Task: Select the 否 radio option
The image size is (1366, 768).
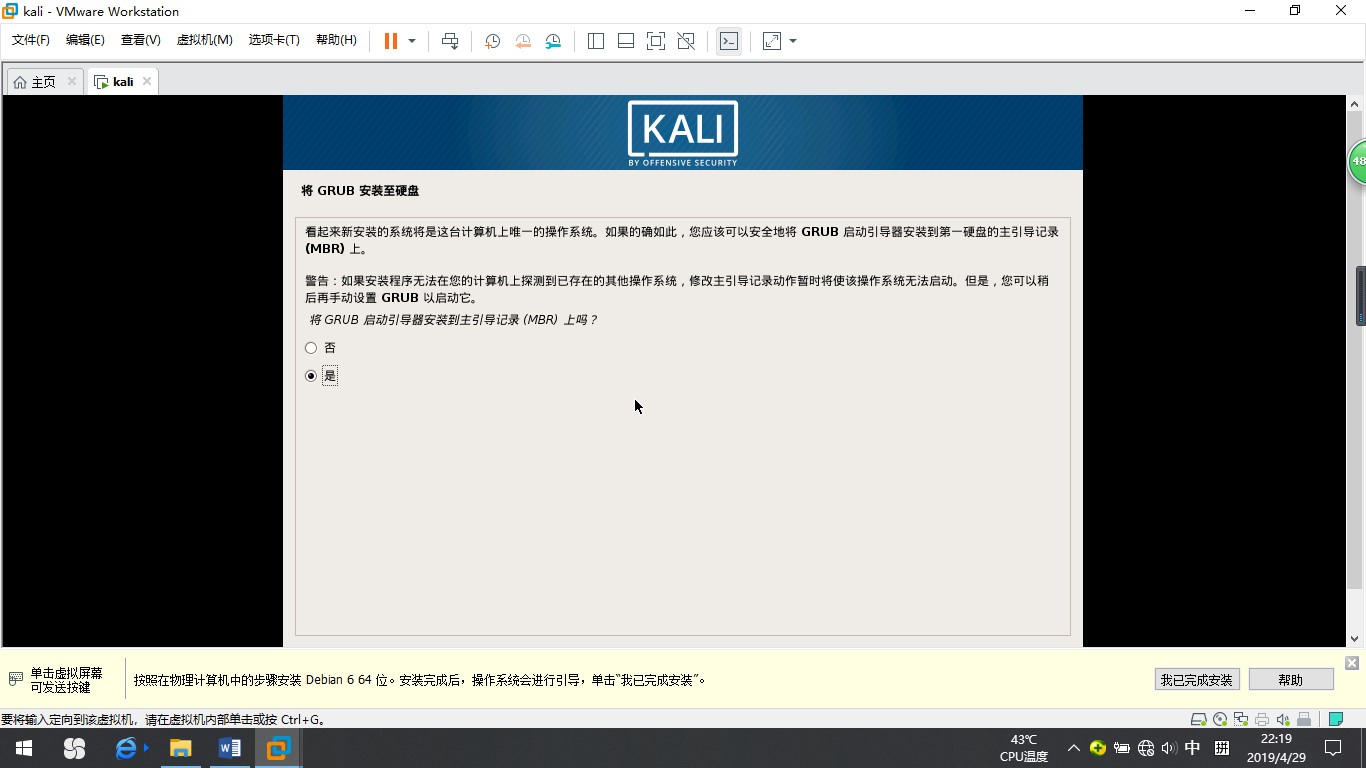Action: coord(311,348)
